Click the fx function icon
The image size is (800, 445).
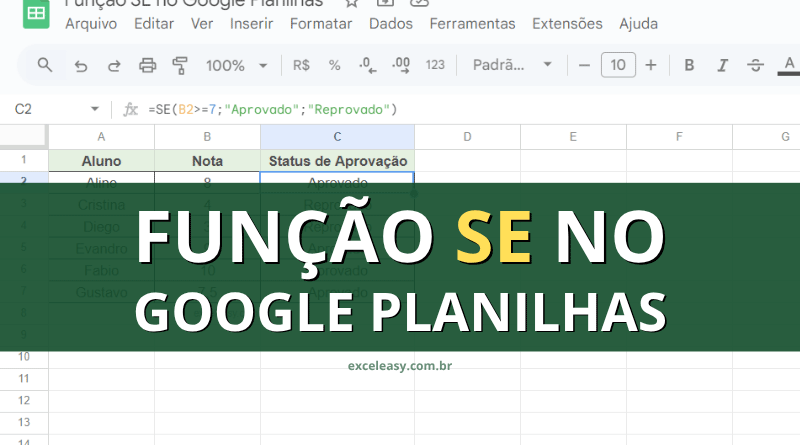pyautogui.click(x=131, y=109)
